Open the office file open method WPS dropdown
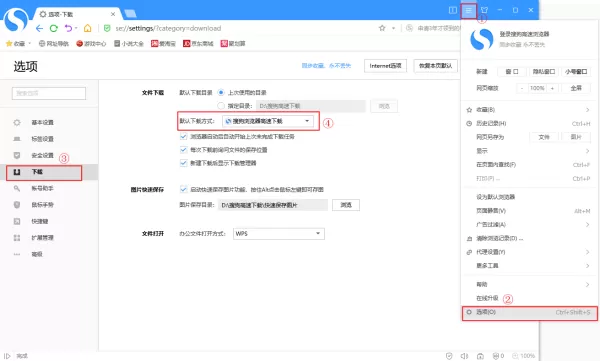 279,234
